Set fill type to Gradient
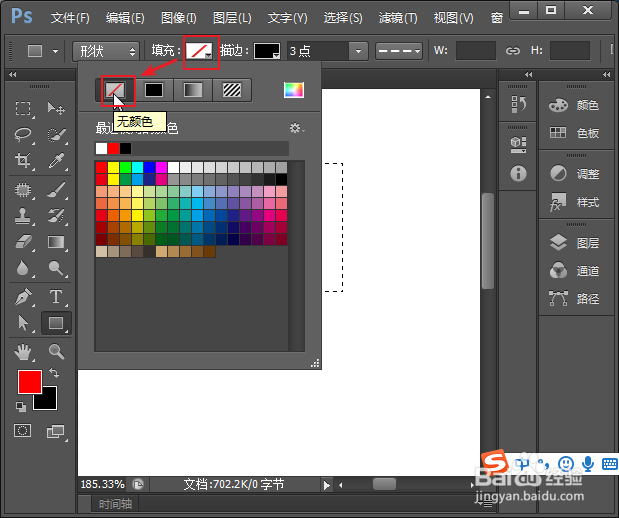 pos(193,90)
